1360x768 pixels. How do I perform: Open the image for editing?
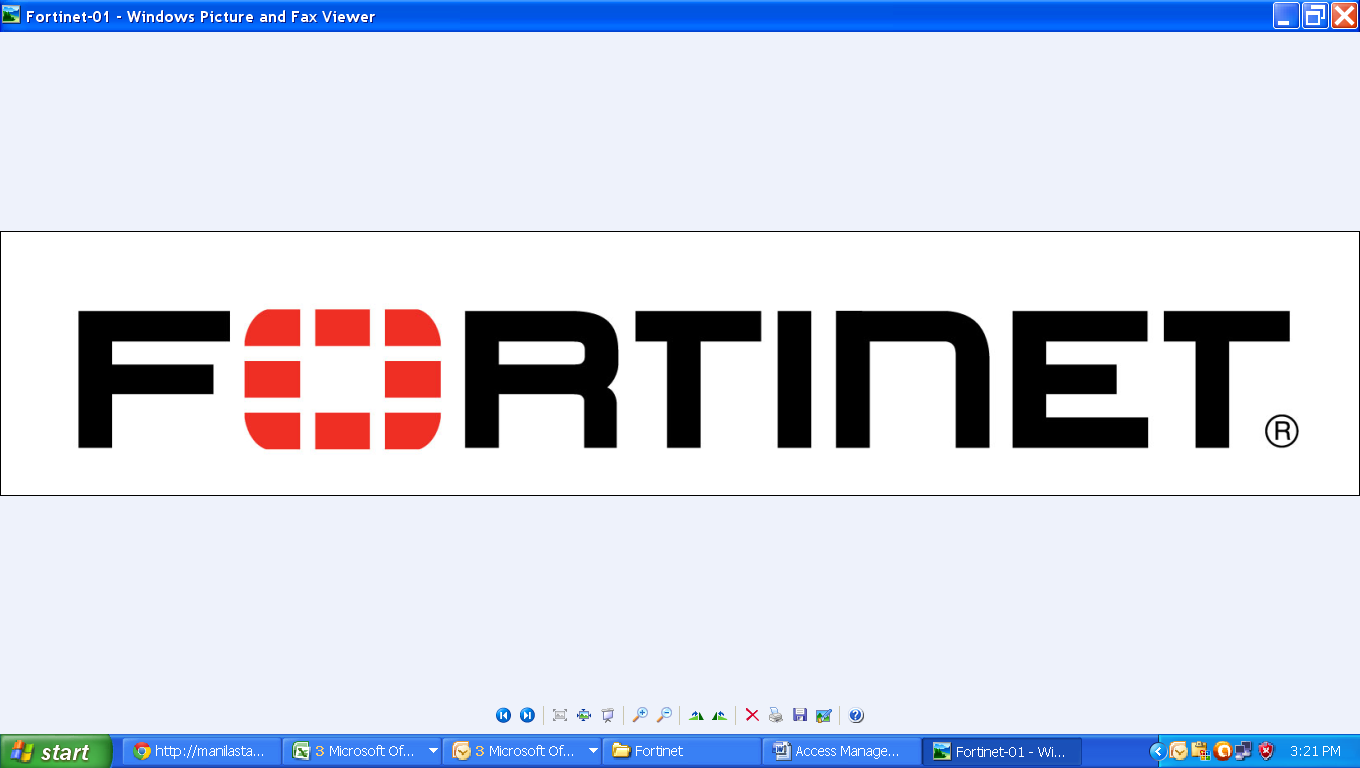tap(824, 715)
